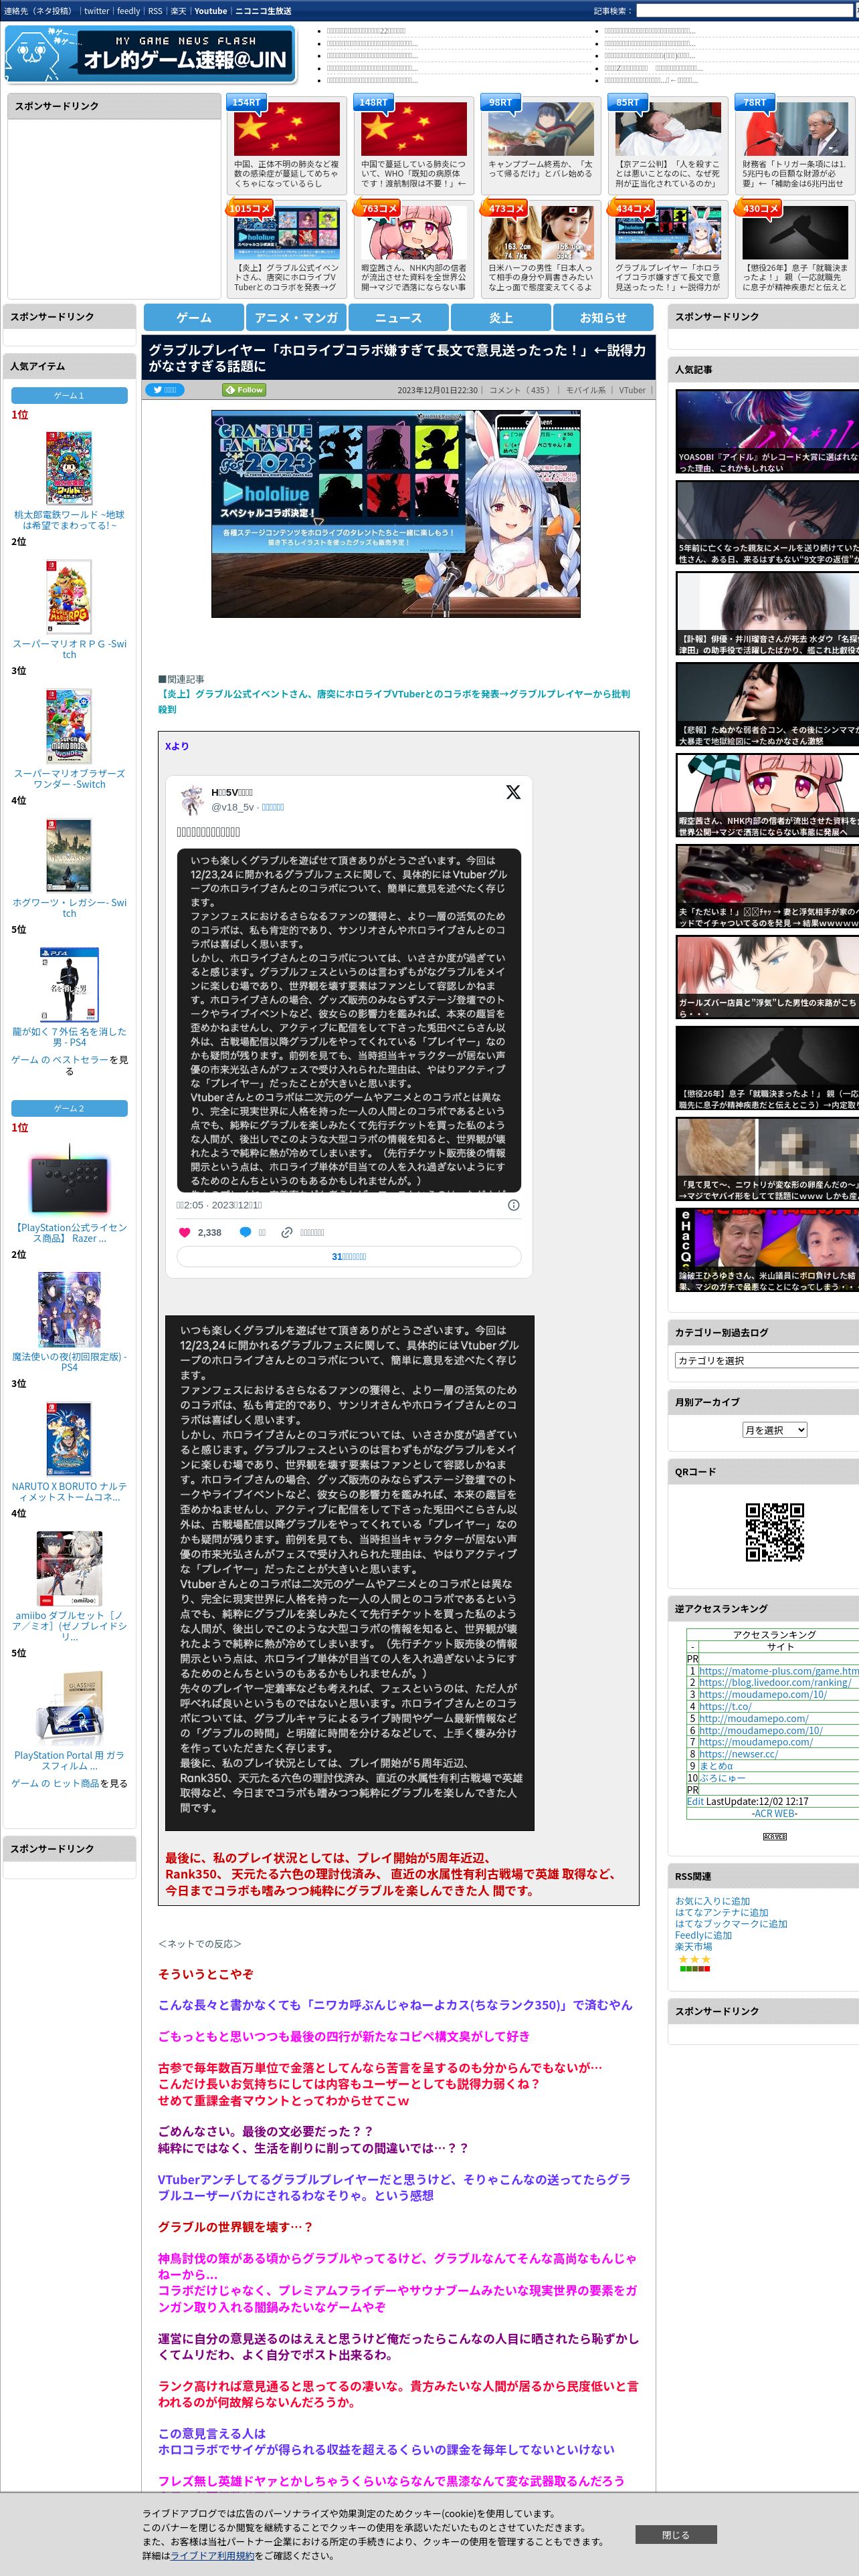The image size is (859, 2576).
Task: Click the 桃太郎電鉄ワールド product image
Action: 69,467
